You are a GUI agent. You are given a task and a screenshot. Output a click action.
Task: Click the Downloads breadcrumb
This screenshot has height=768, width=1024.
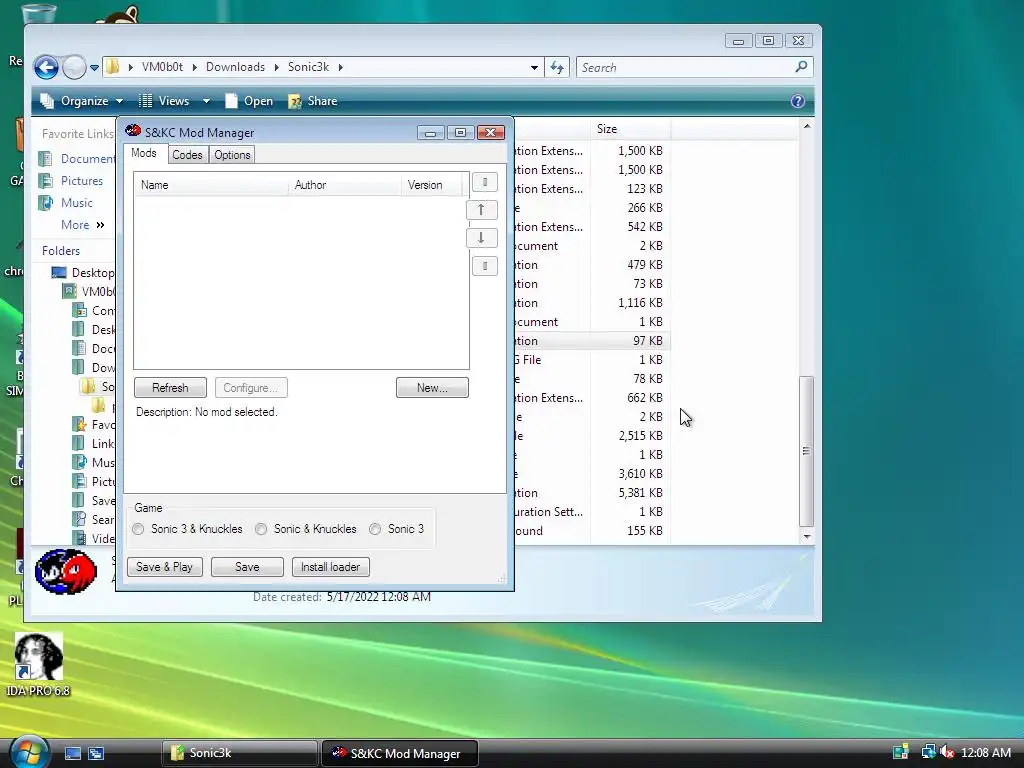[x=235, y=67]
